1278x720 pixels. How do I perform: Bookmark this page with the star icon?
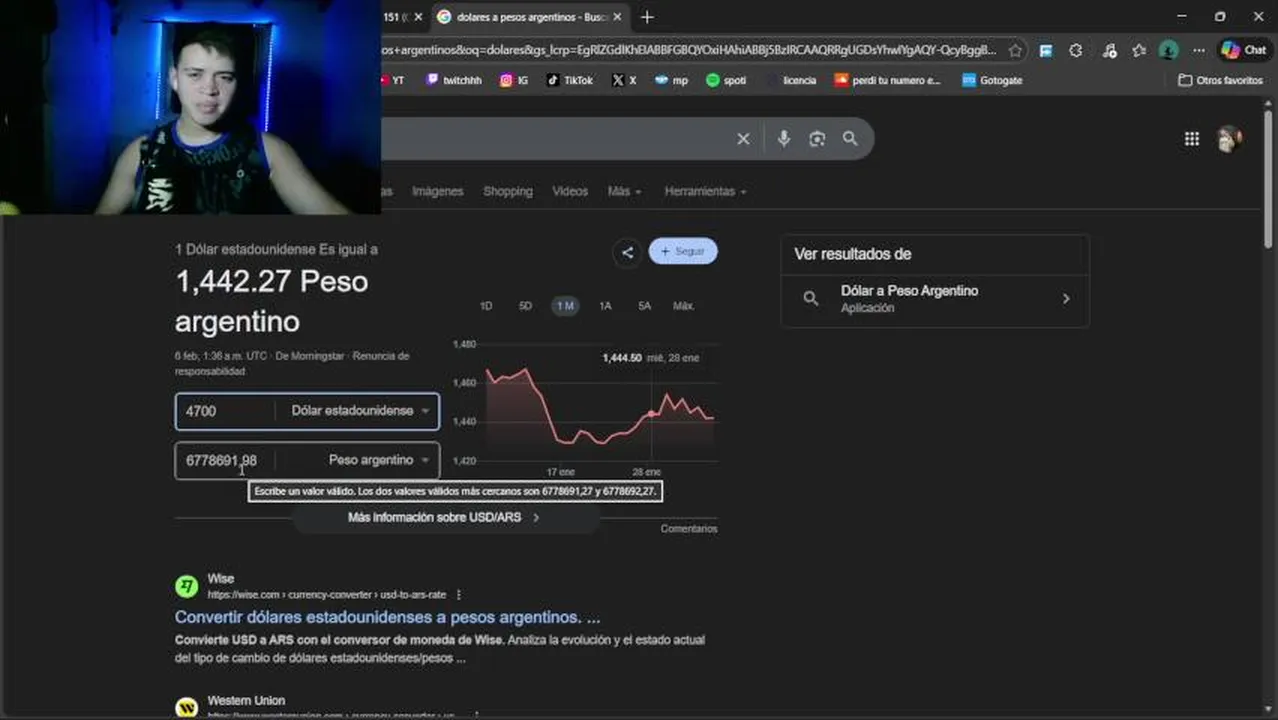pyautogui.click(x=1015, y=50)
